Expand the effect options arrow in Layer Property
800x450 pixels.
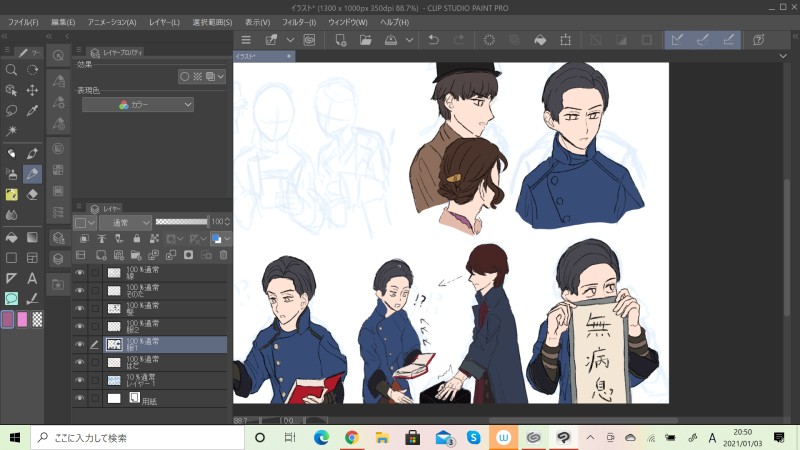tap(220, 77)
